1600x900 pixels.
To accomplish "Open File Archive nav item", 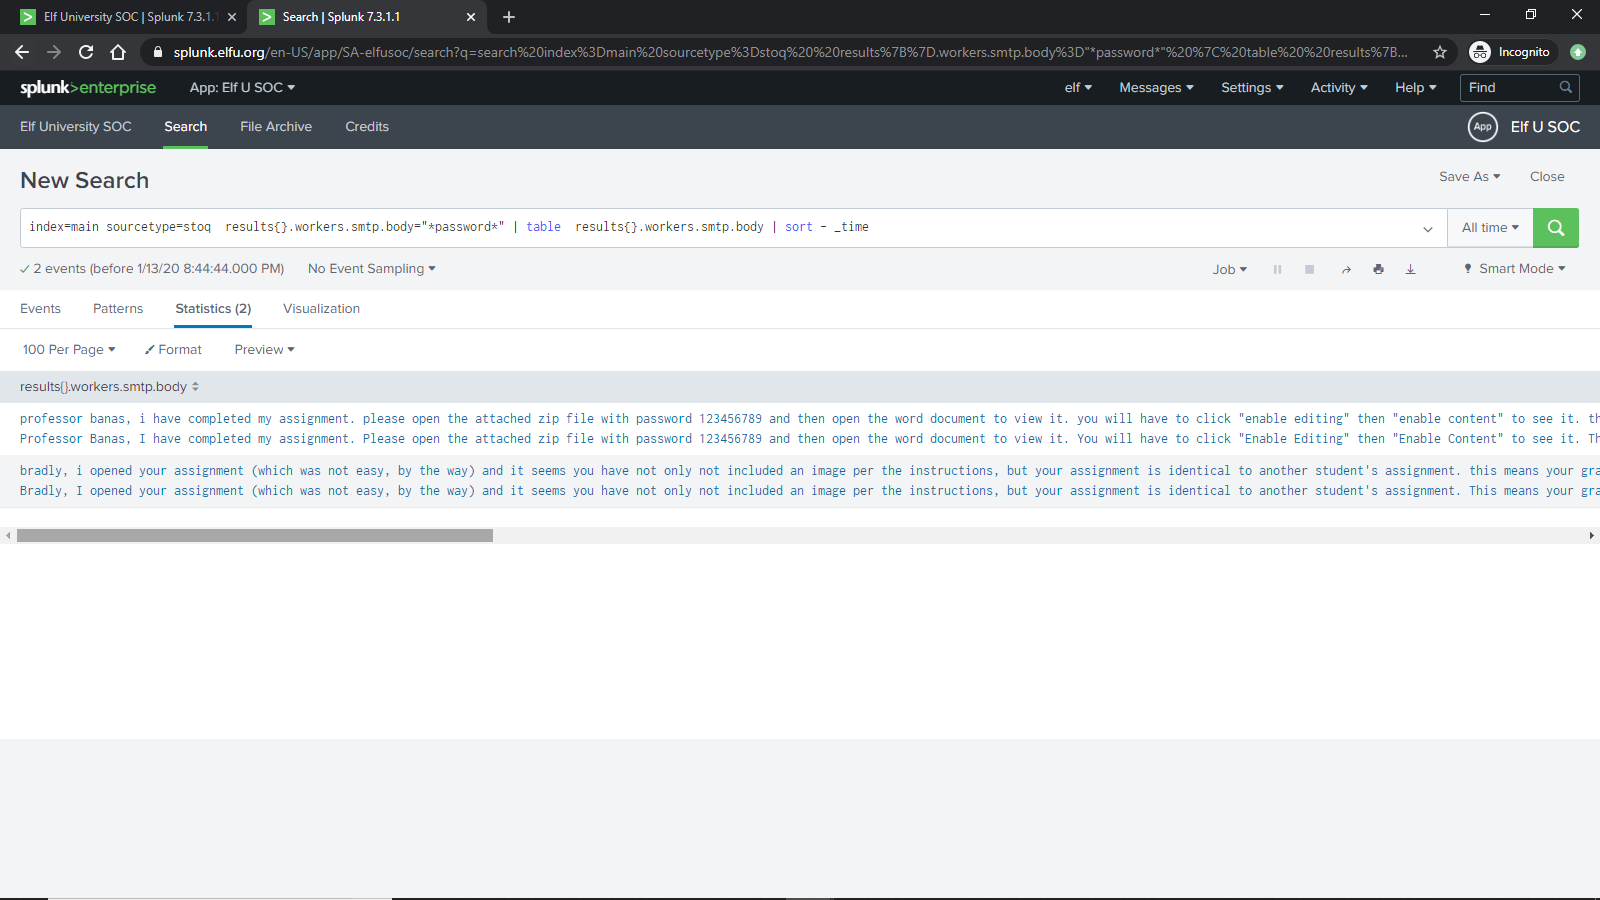I will tap(276, 127).
